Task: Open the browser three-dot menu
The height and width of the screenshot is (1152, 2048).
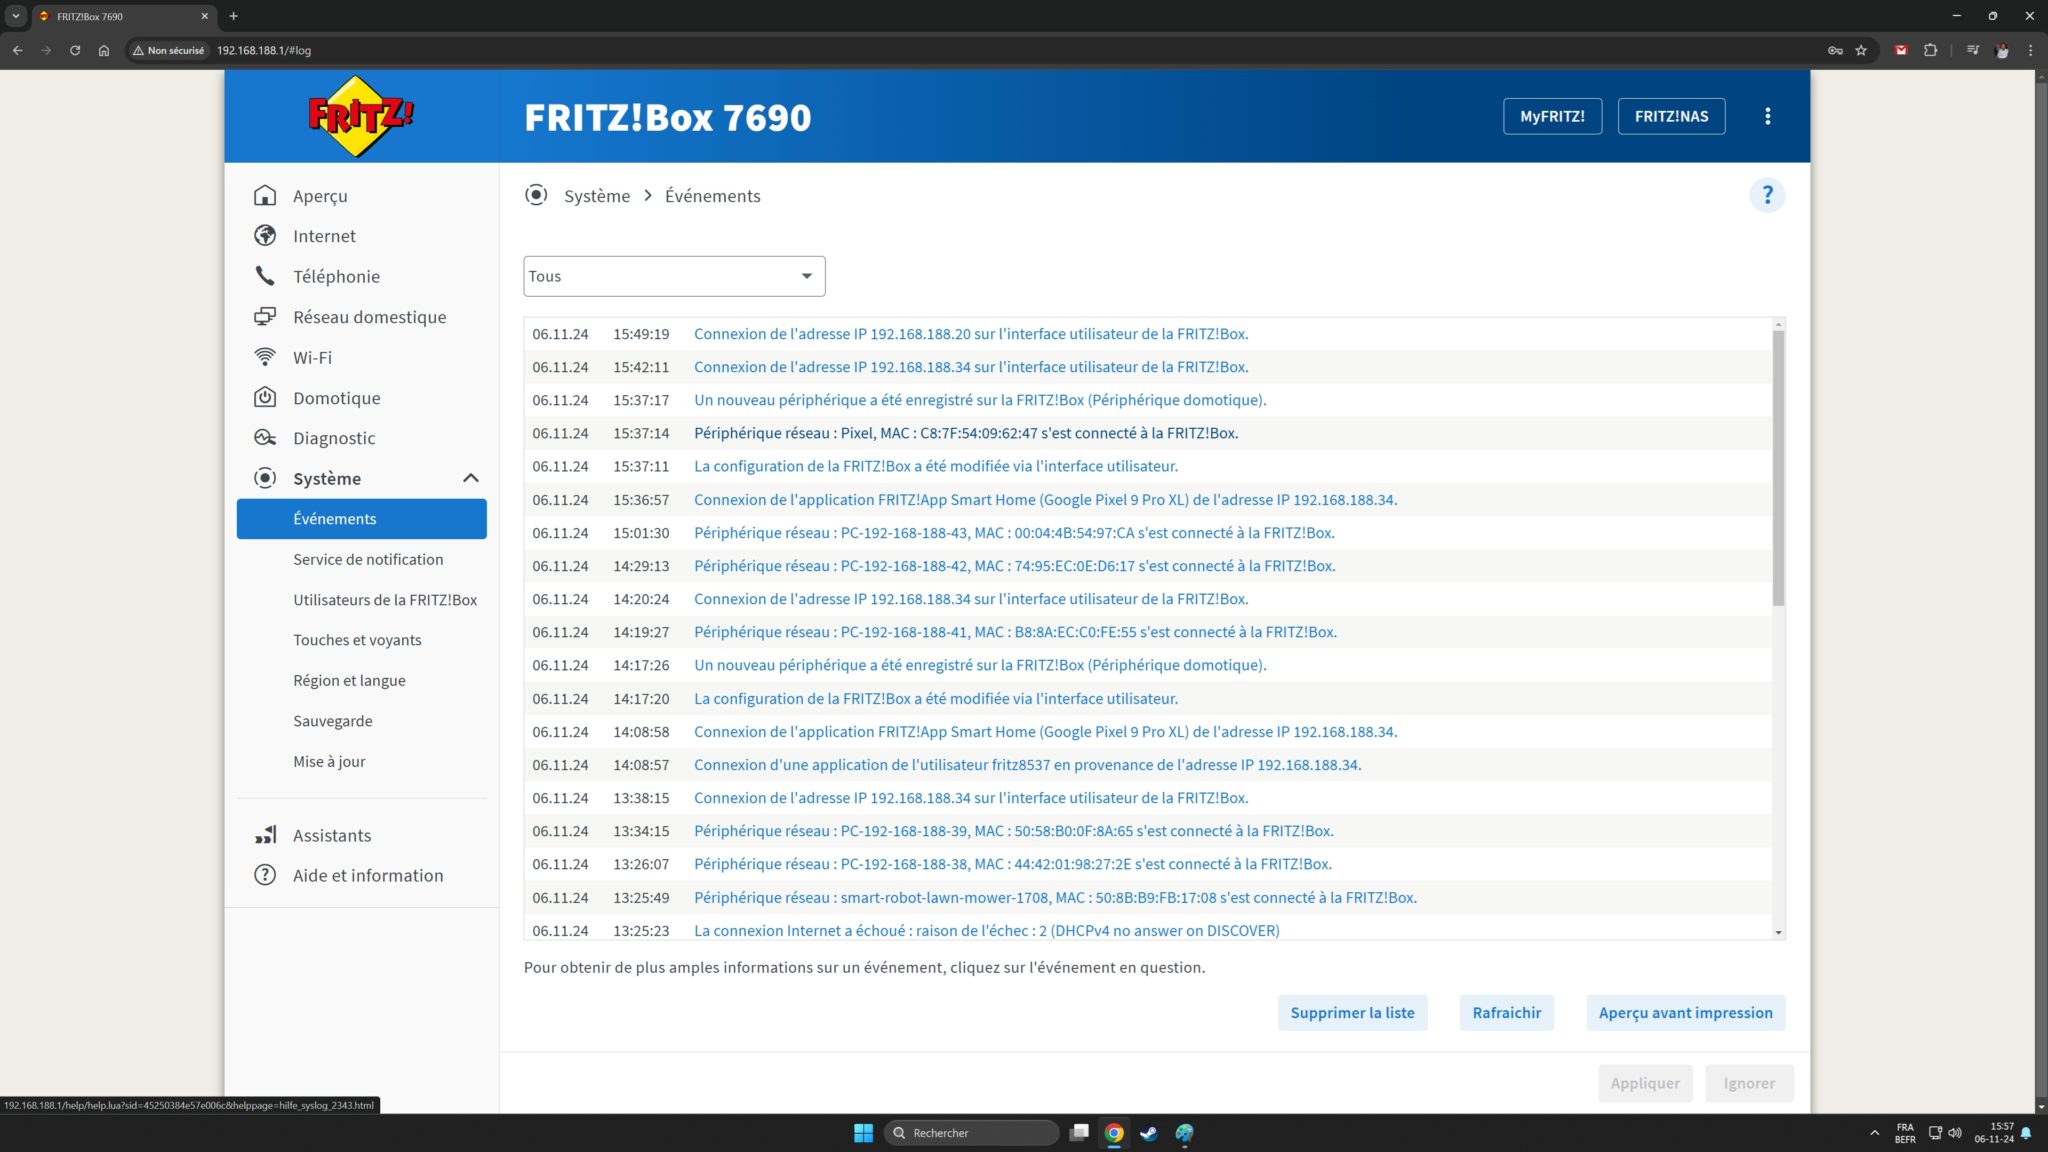Action: pyautogui.click(x=2030, y=50)
